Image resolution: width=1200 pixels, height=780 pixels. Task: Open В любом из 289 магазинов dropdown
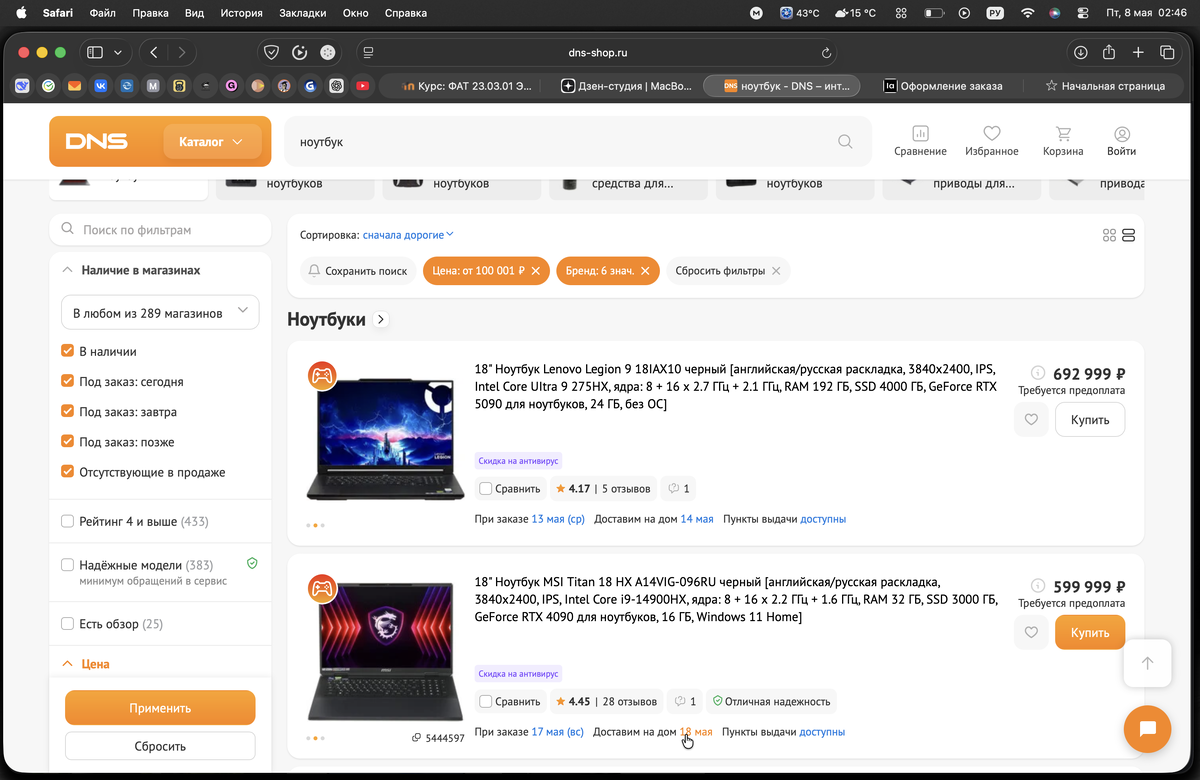tap(160, 313)
